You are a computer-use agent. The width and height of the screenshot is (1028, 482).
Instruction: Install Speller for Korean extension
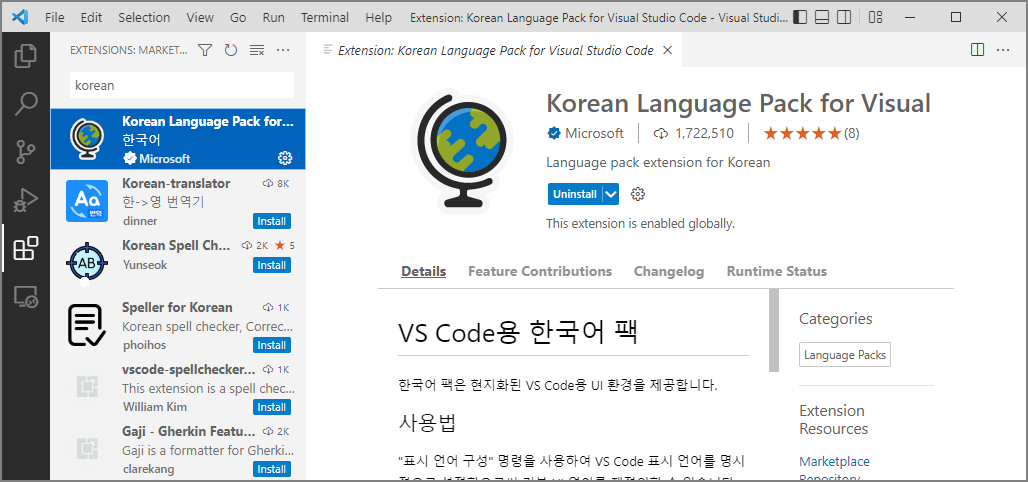click(x=271, y=345)
